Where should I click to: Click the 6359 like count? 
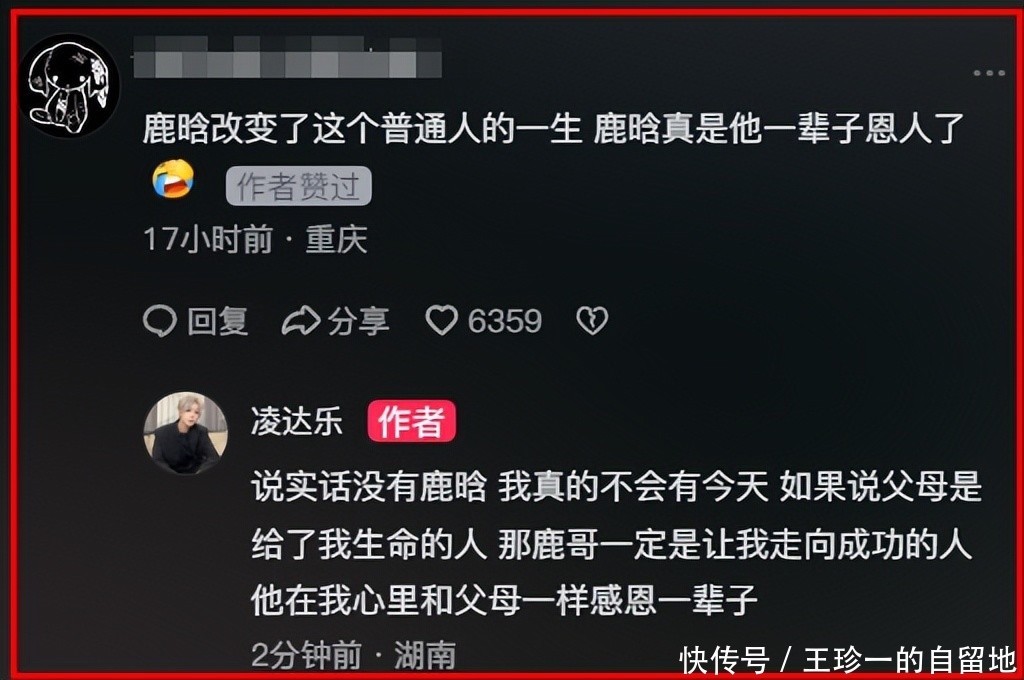click(x=505, y=321)
